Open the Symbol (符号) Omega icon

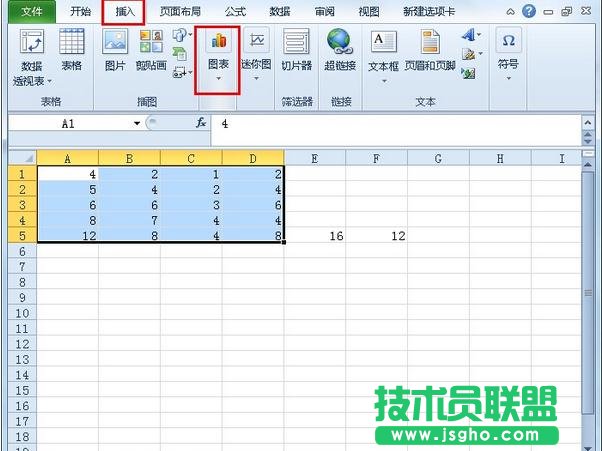tap(508, 40)
